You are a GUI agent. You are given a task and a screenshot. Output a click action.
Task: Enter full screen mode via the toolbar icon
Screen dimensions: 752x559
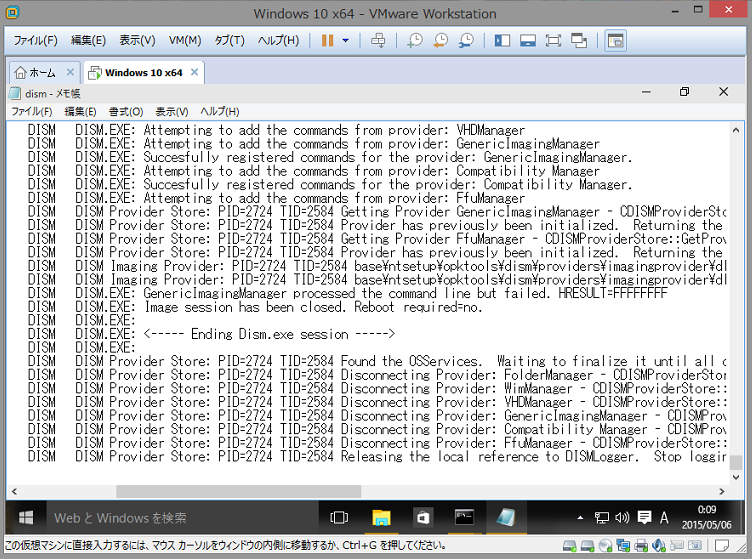552,41
